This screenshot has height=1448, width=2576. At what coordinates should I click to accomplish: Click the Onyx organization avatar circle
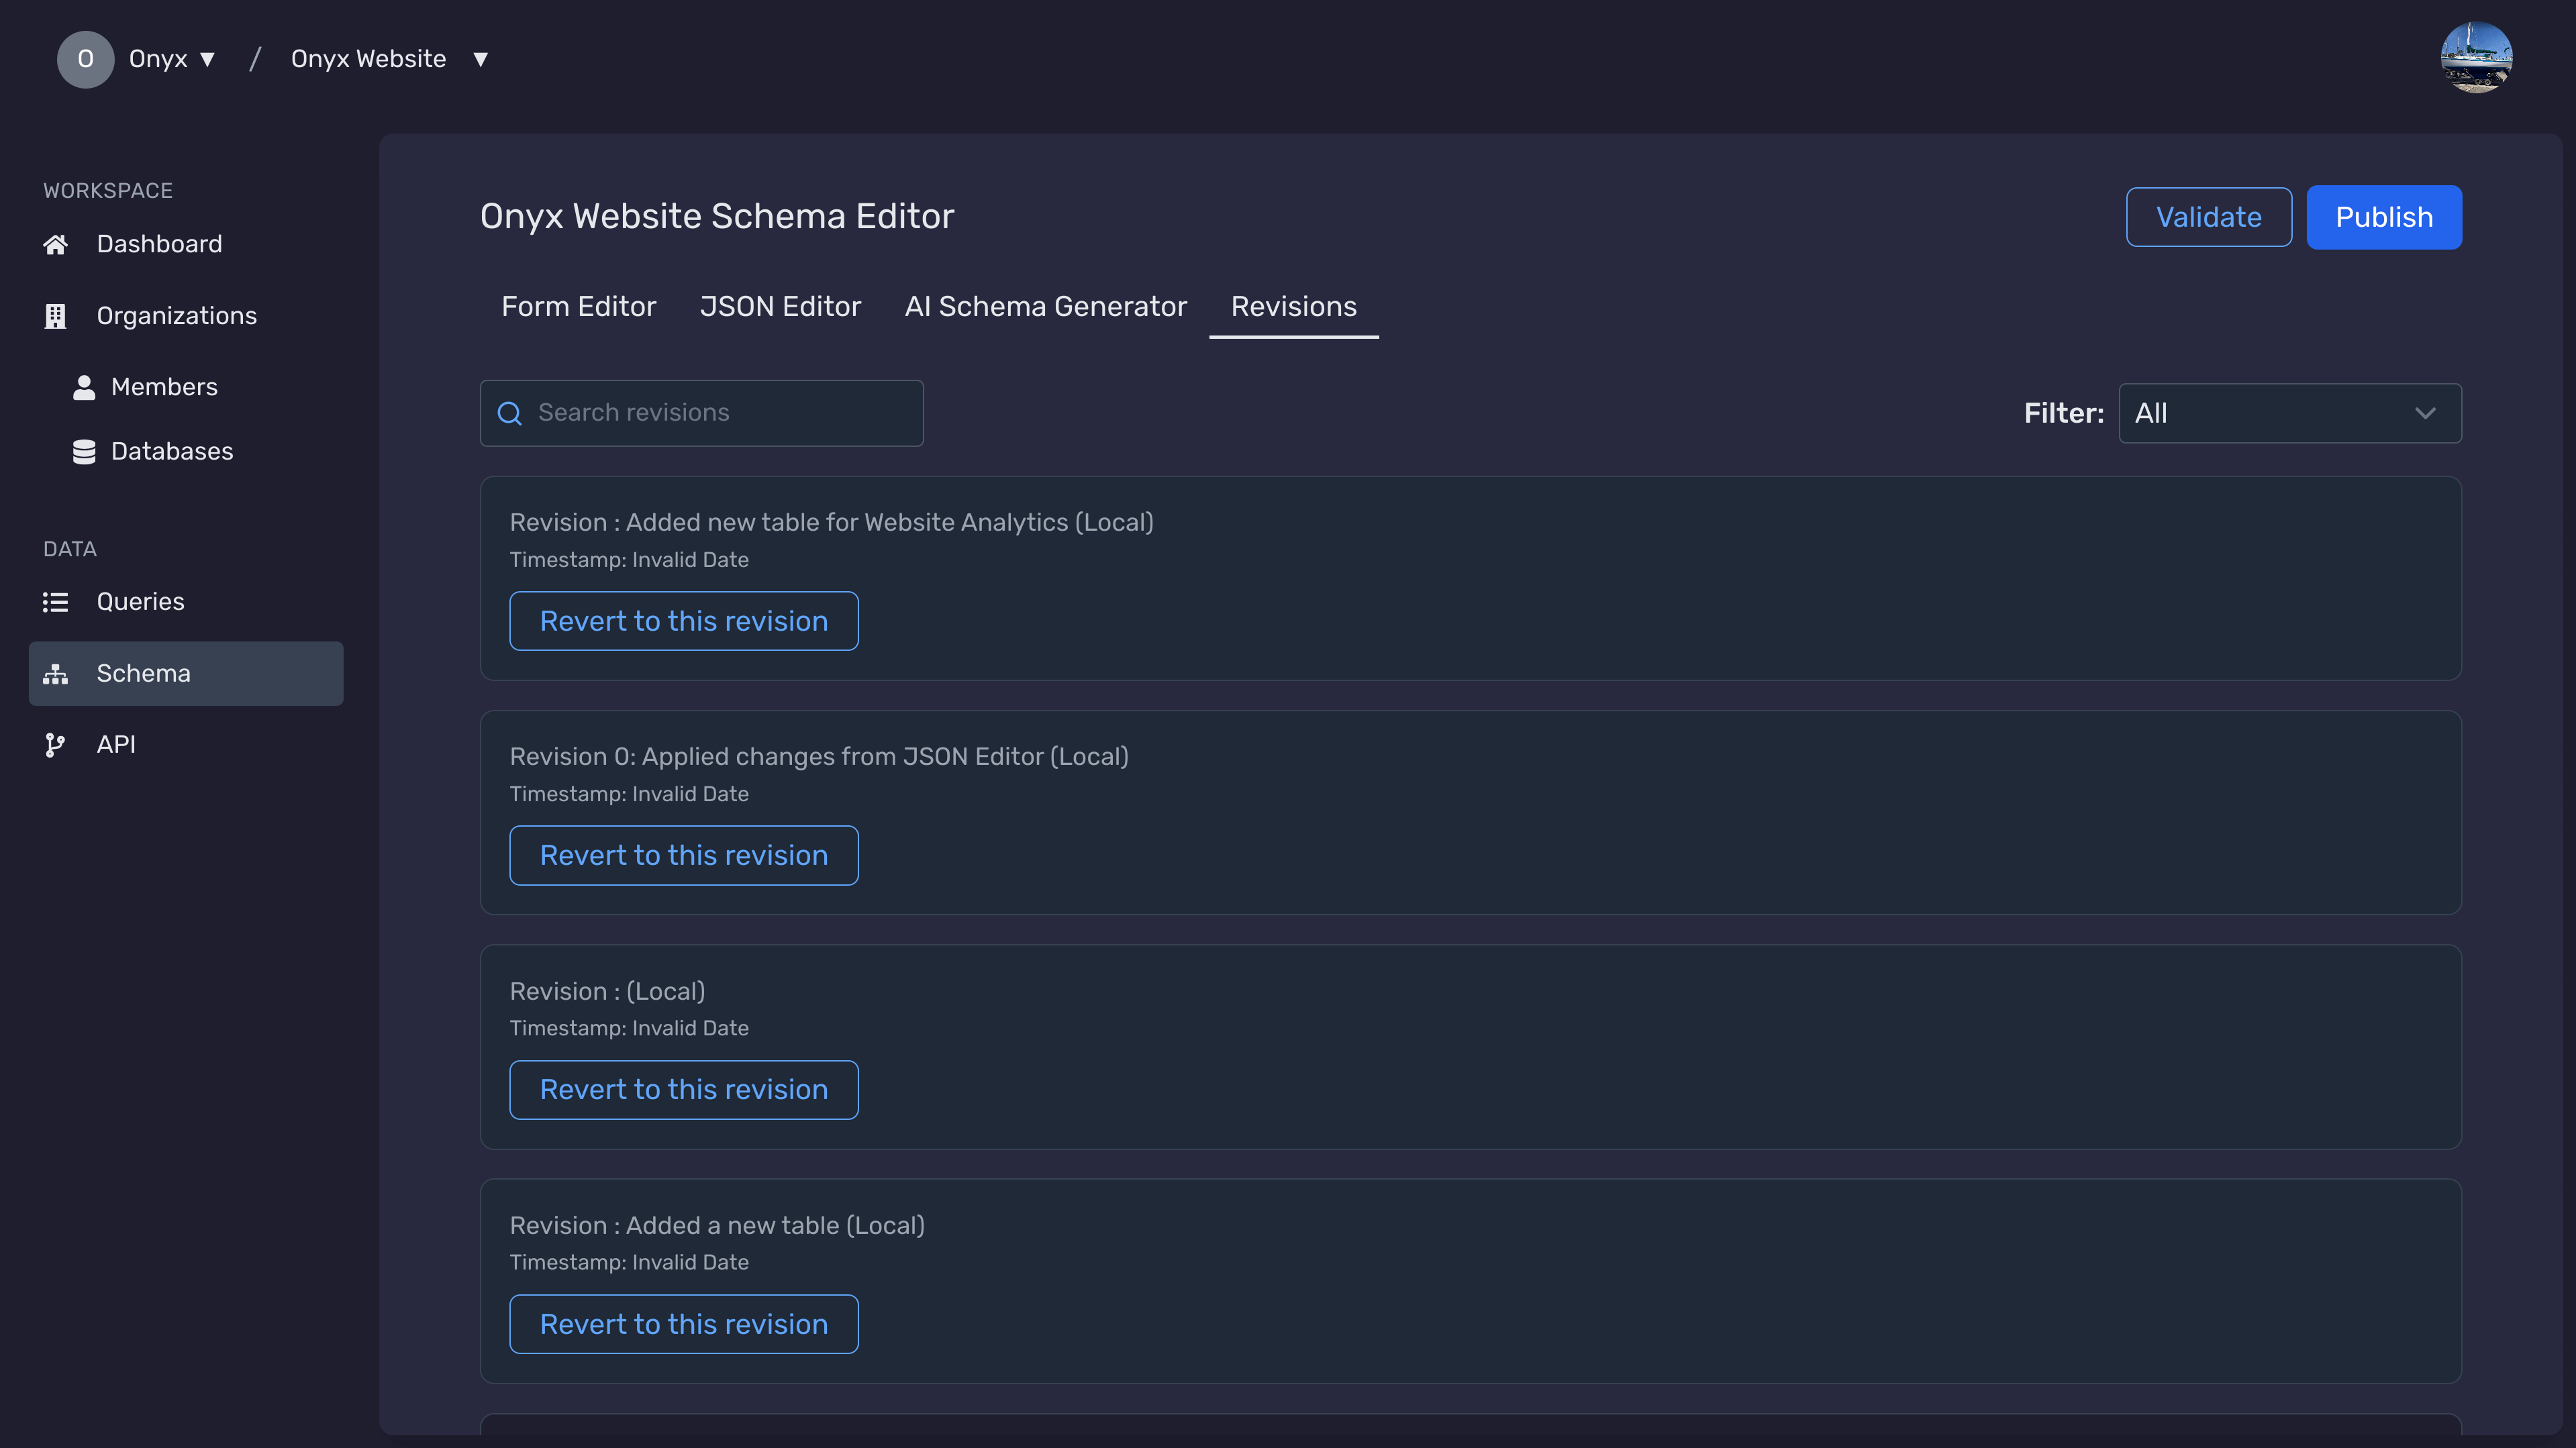tap(85, 59)
